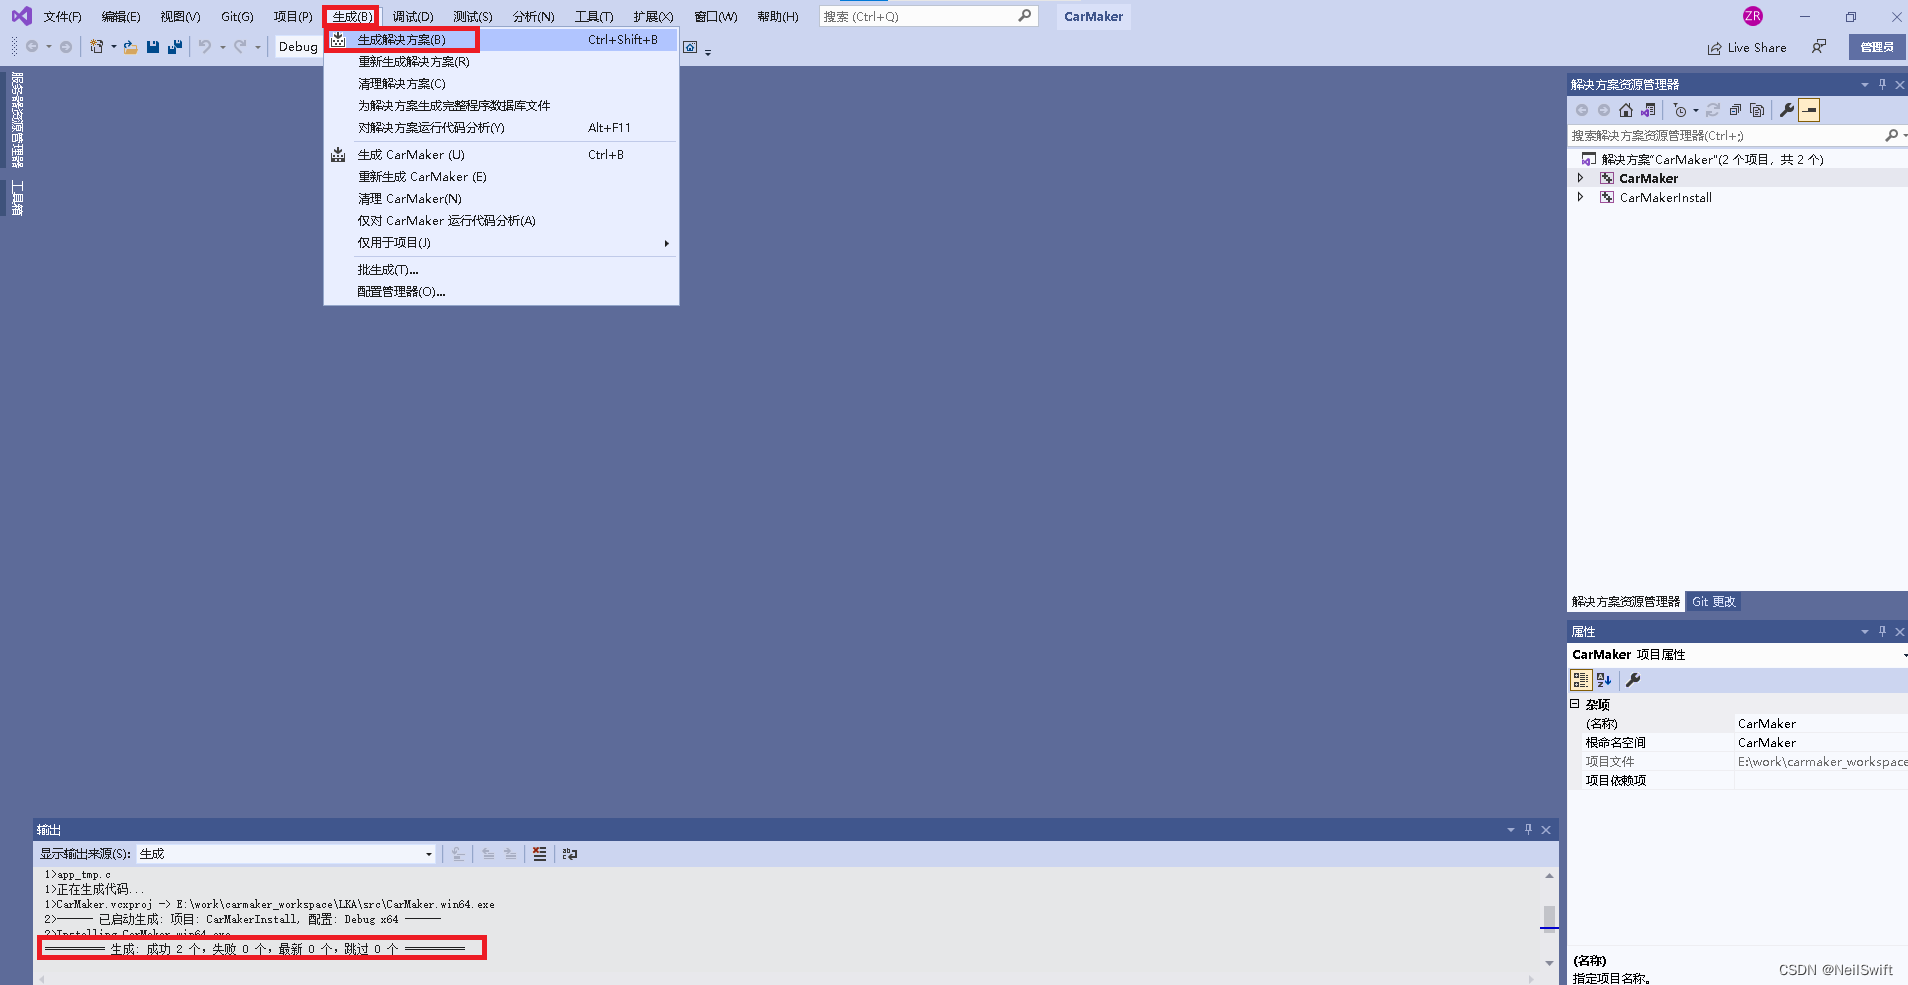Open the undo history dropdown arrow
1908x985 pixels.
pos(222,47)
